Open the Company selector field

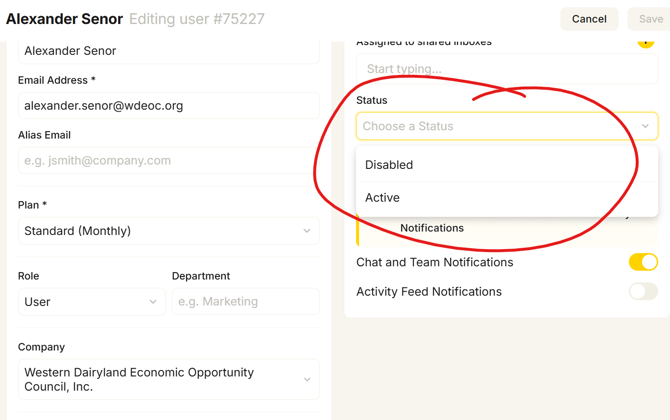tap(168, 380)
